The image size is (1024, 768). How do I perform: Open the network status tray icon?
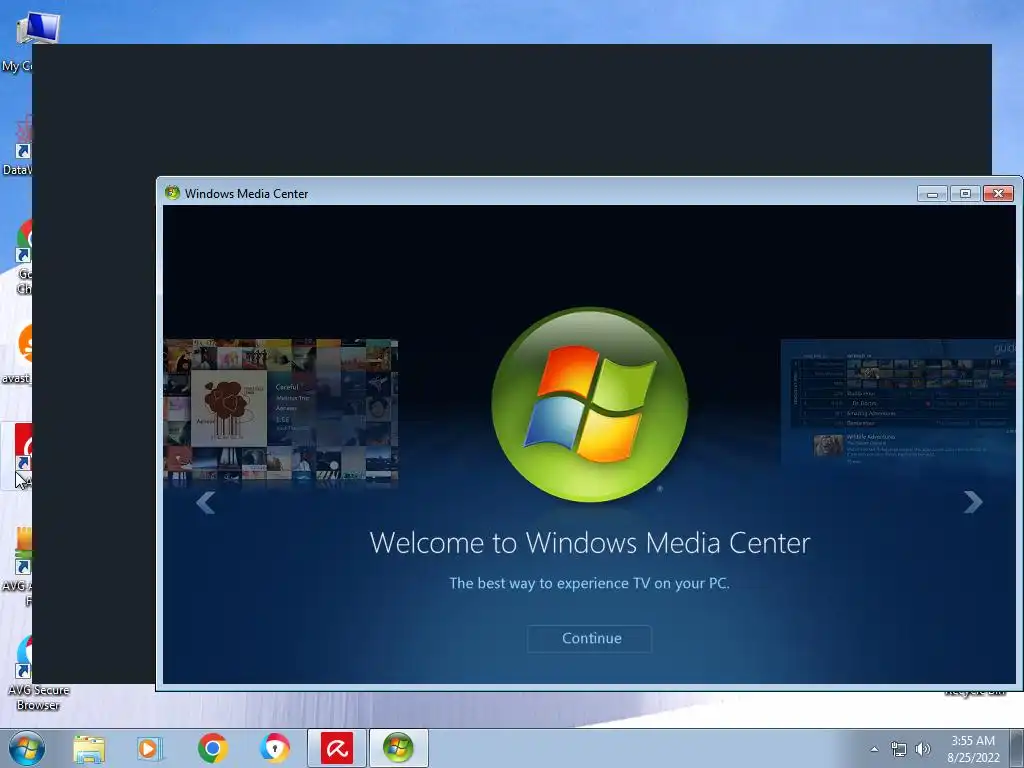point(899,749)
